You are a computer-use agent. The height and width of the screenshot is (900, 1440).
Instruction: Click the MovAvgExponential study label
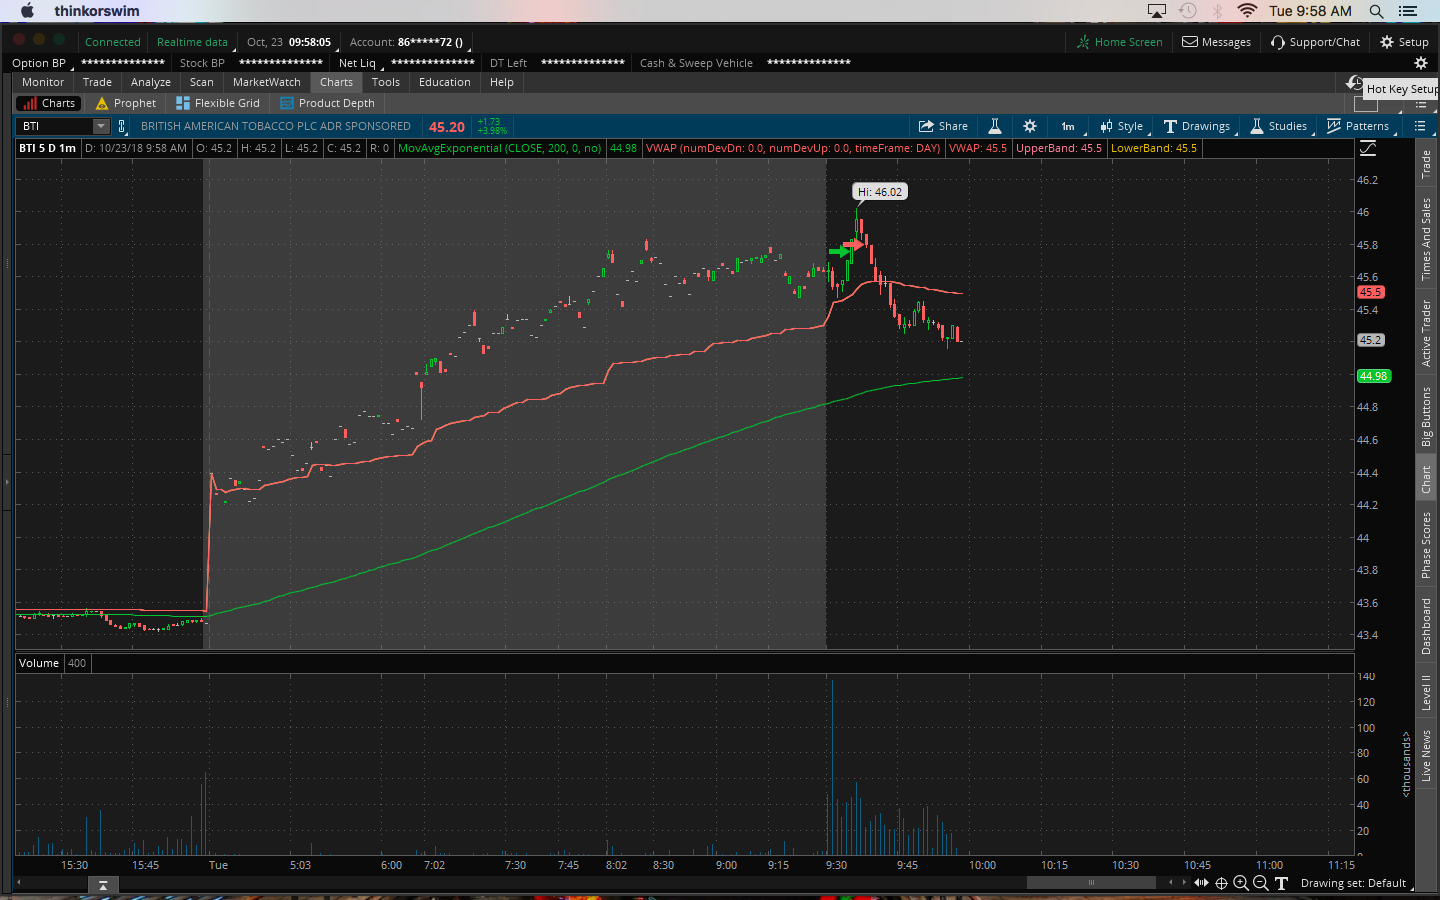pos(500,148)
